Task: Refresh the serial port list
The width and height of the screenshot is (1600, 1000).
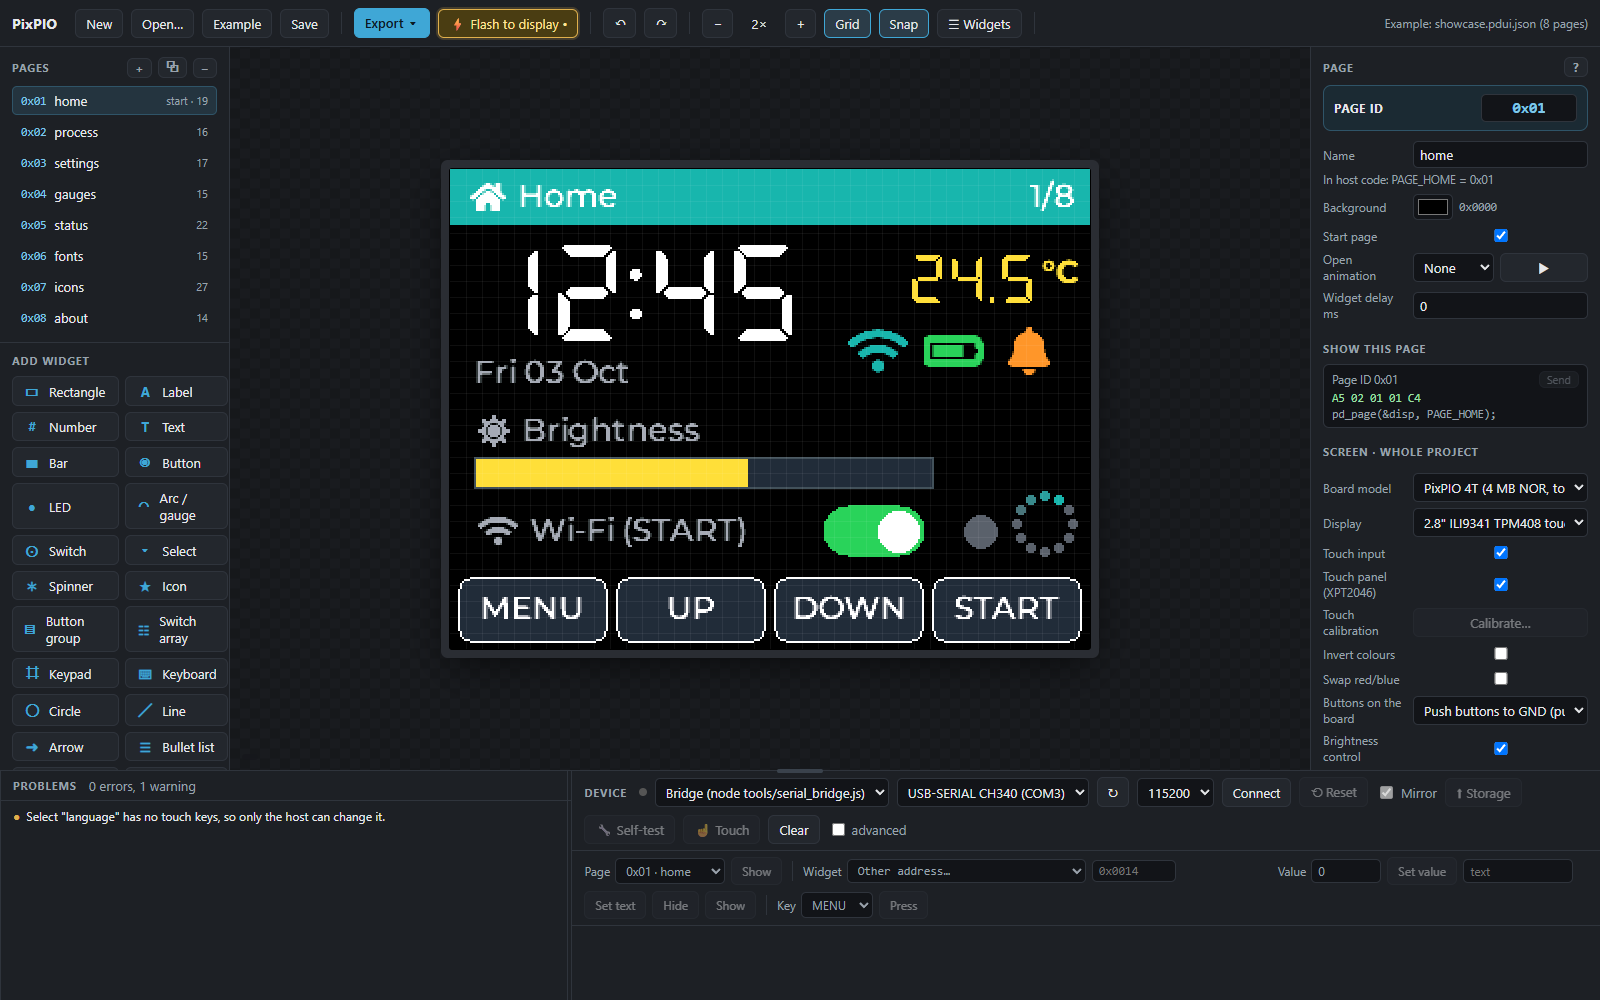Action: tap(1113, 793)
